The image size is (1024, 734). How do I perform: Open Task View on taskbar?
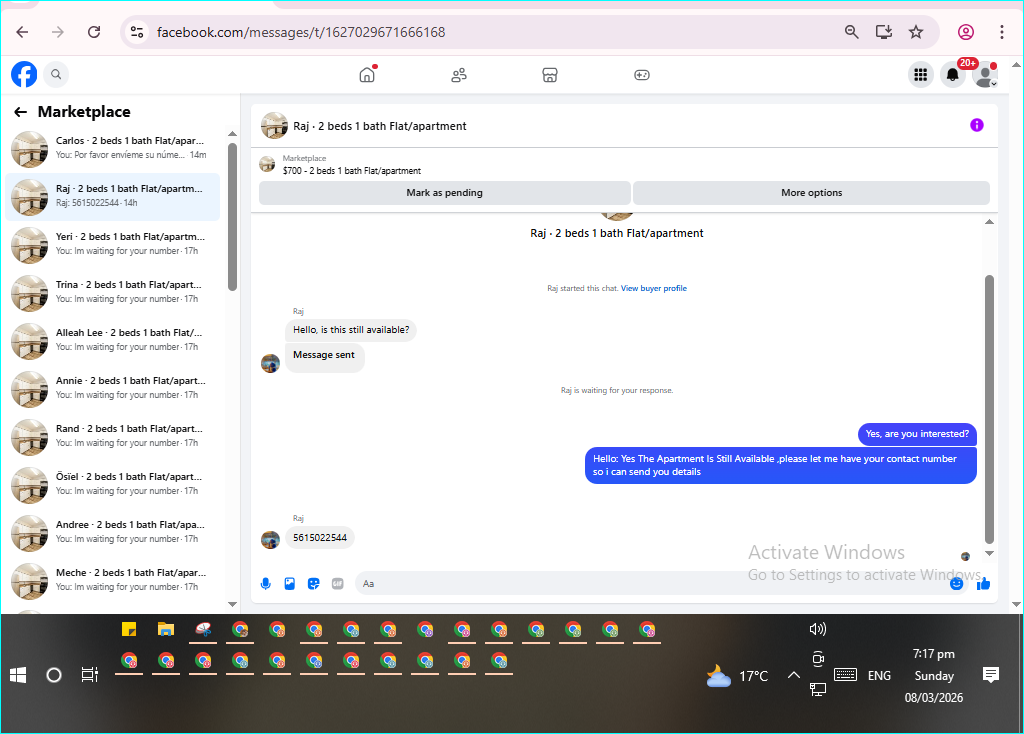[x=89, y=675]
